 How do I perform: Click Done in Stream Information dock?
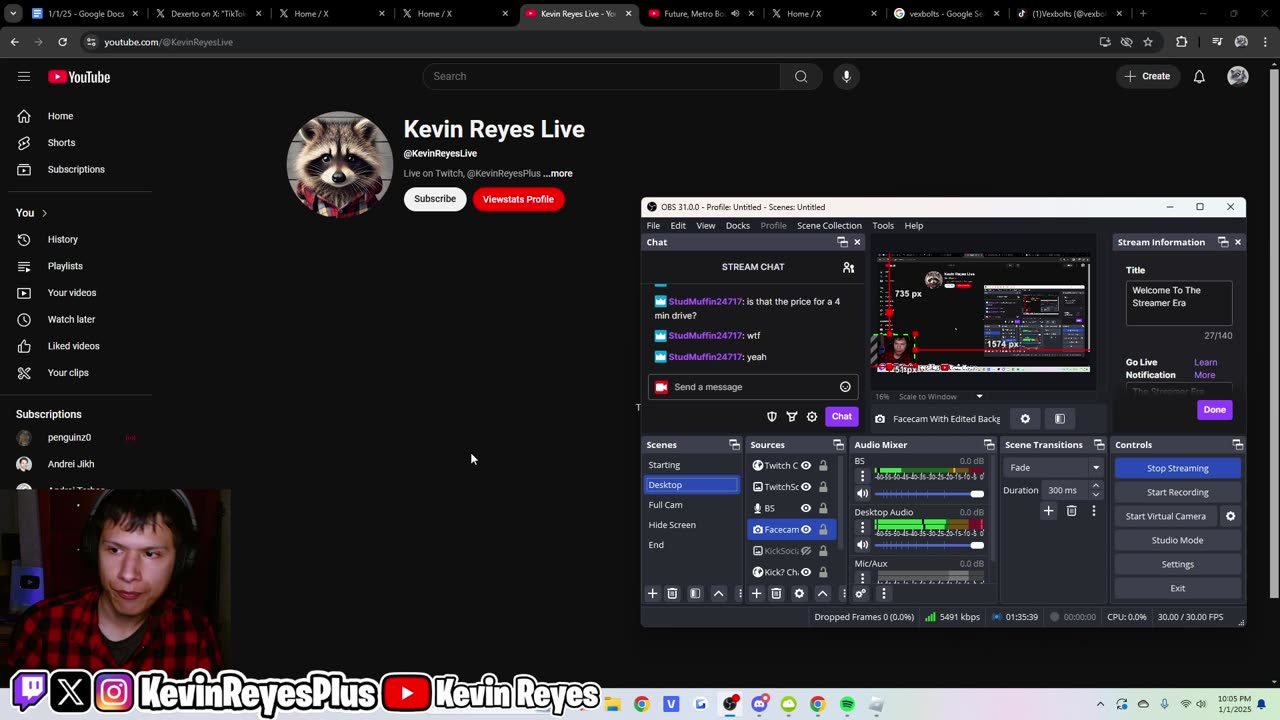(1214, 409)
